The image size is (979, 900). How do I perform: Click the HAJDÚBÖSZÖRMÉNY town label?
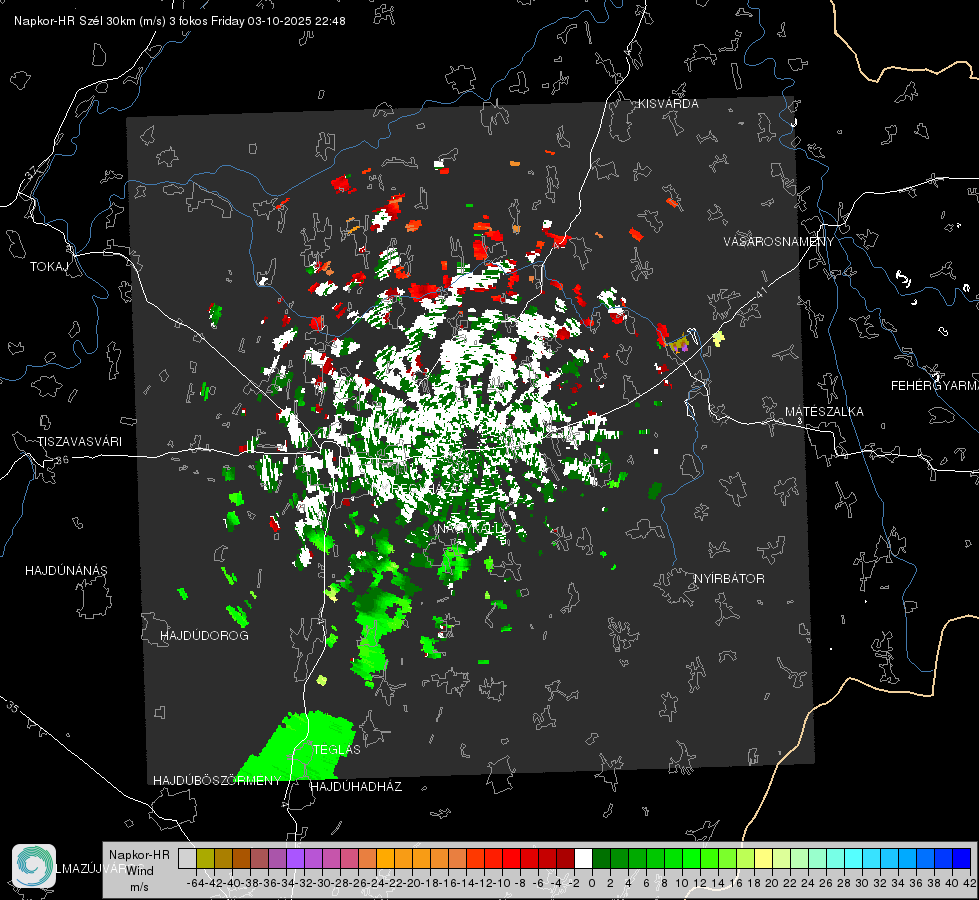pos(217,781)
